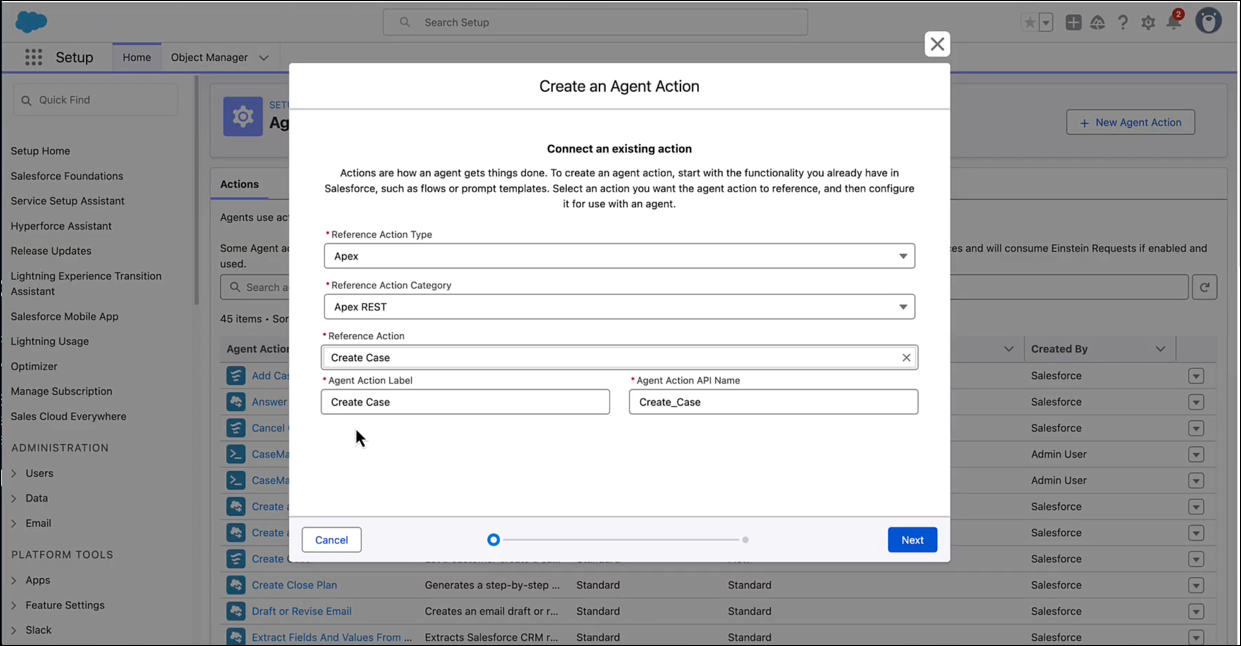Click the refresh list icon
Image resolution: width=1241 pixels, height=646 pixels.
pyautogui.click(x=1205, y=287)
